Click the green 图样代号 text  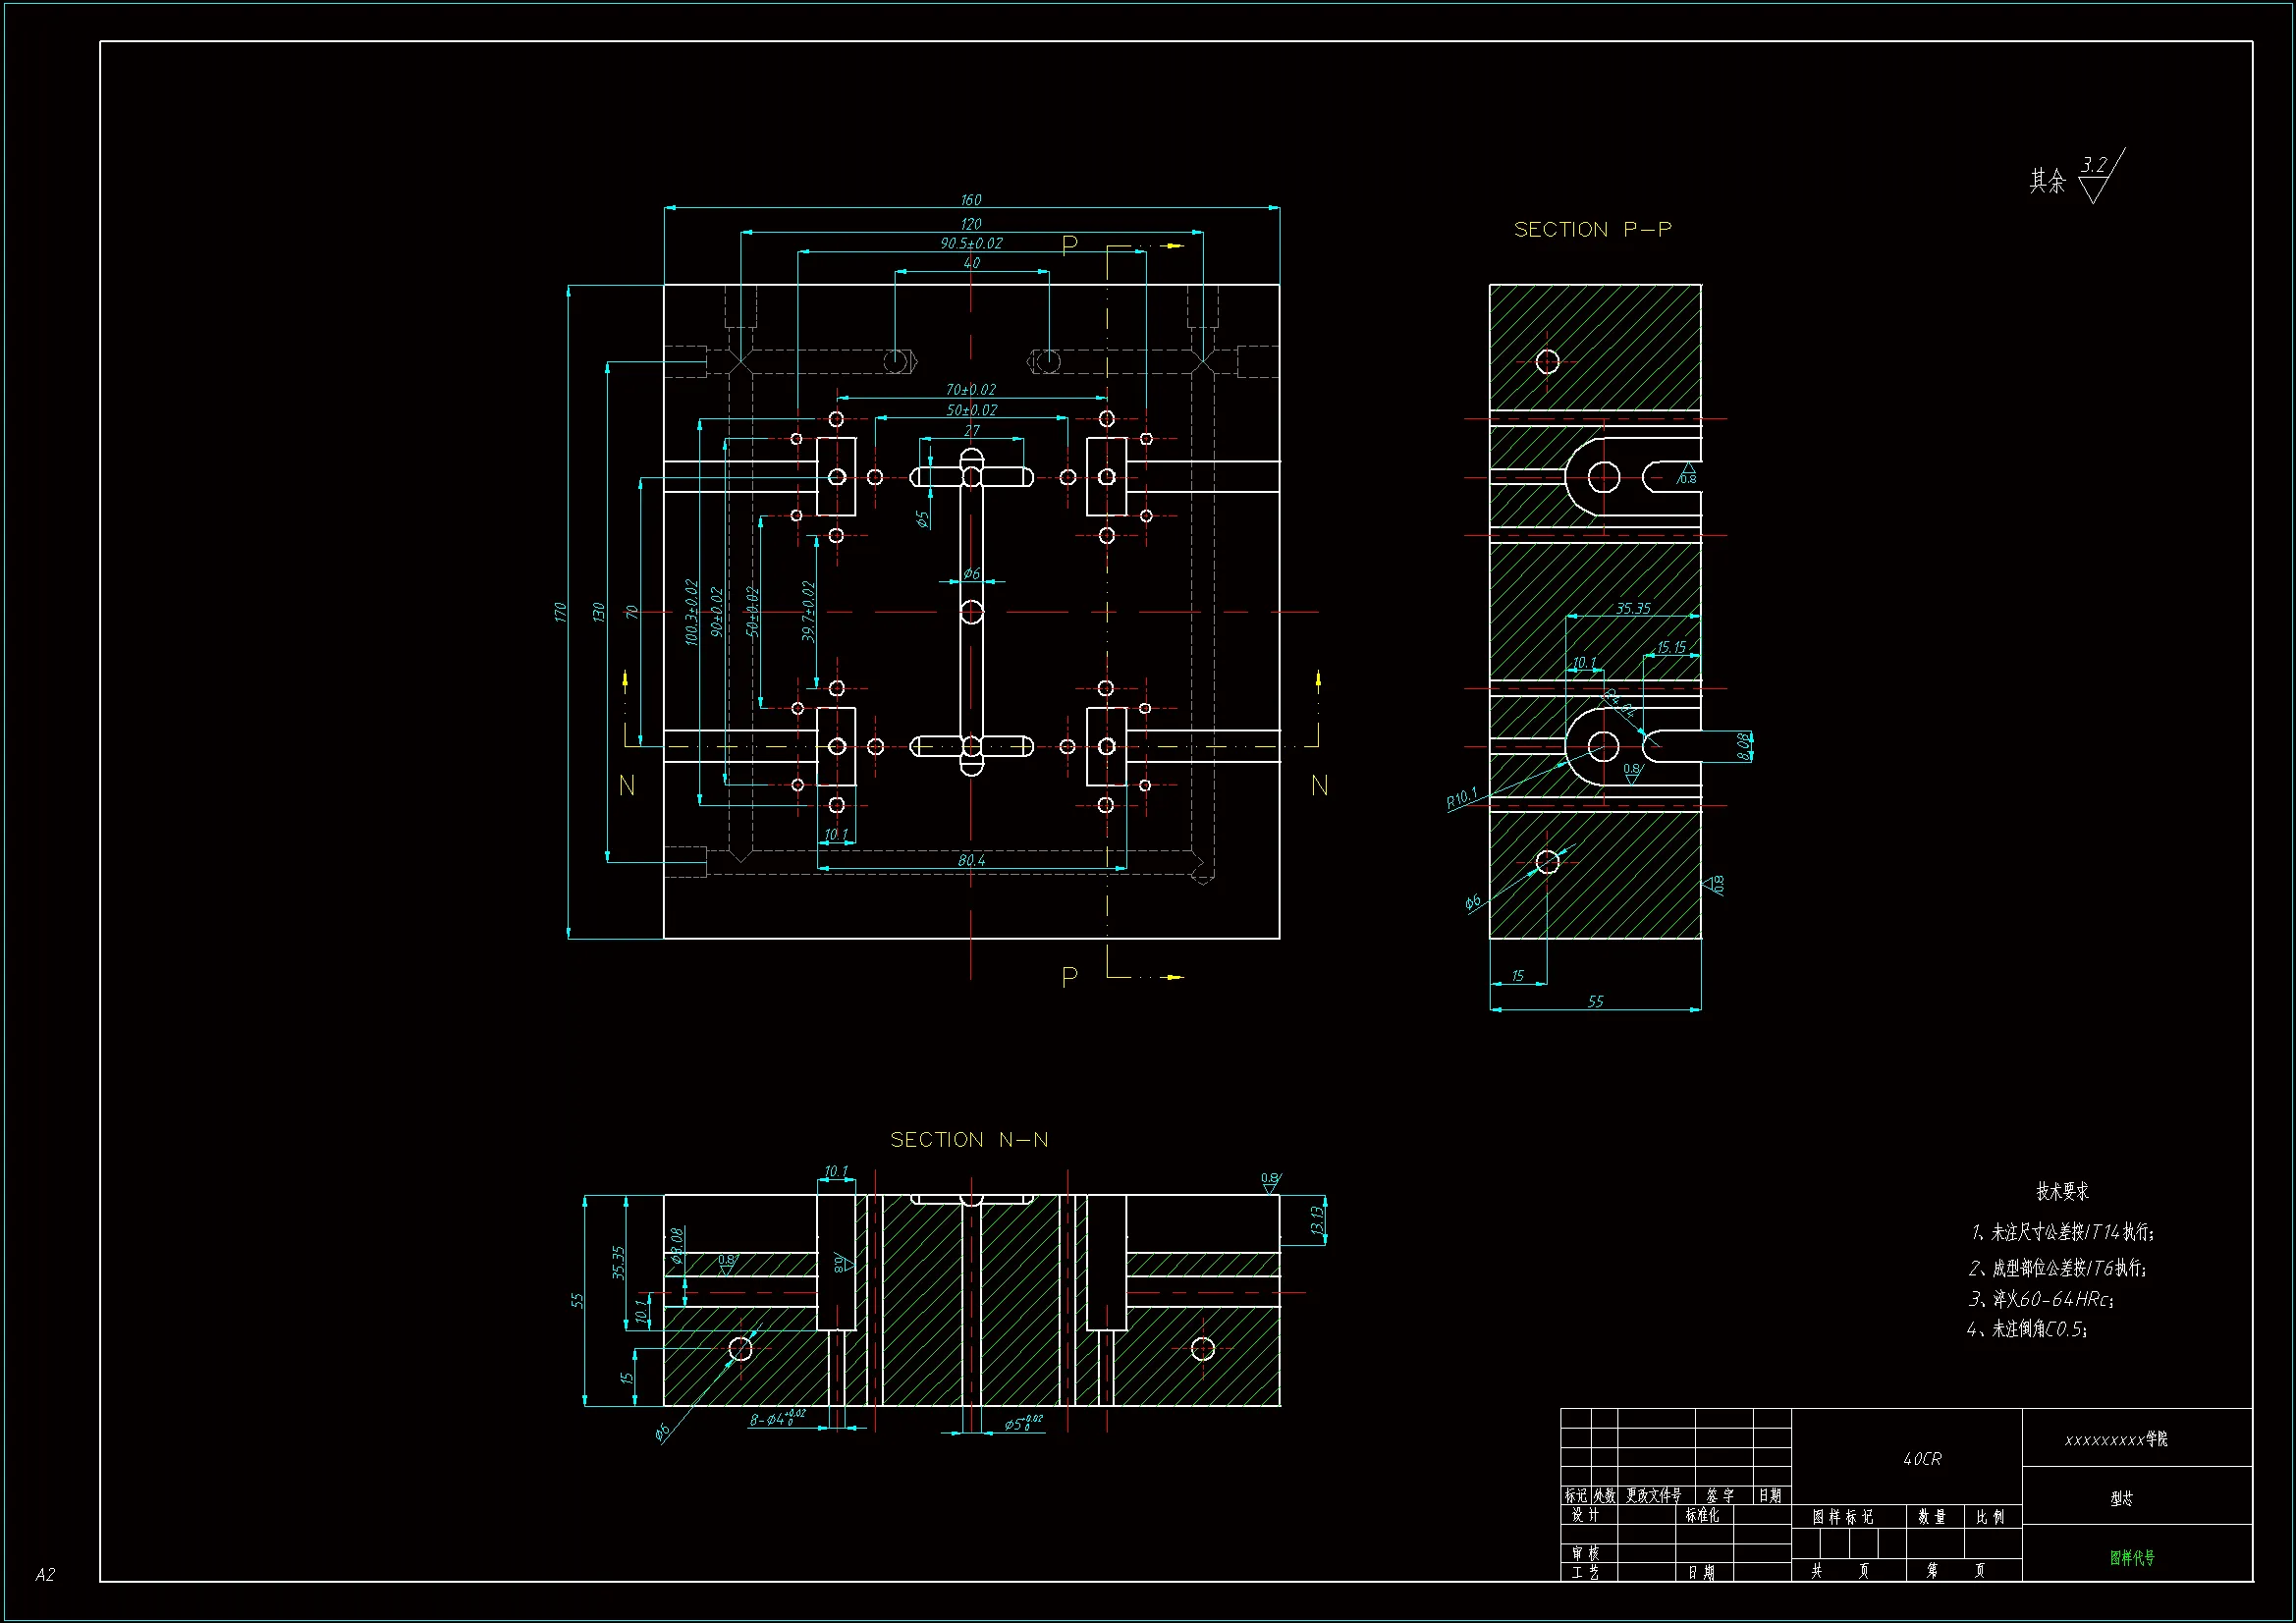pyautogui.click(x=2132, y=1557)
